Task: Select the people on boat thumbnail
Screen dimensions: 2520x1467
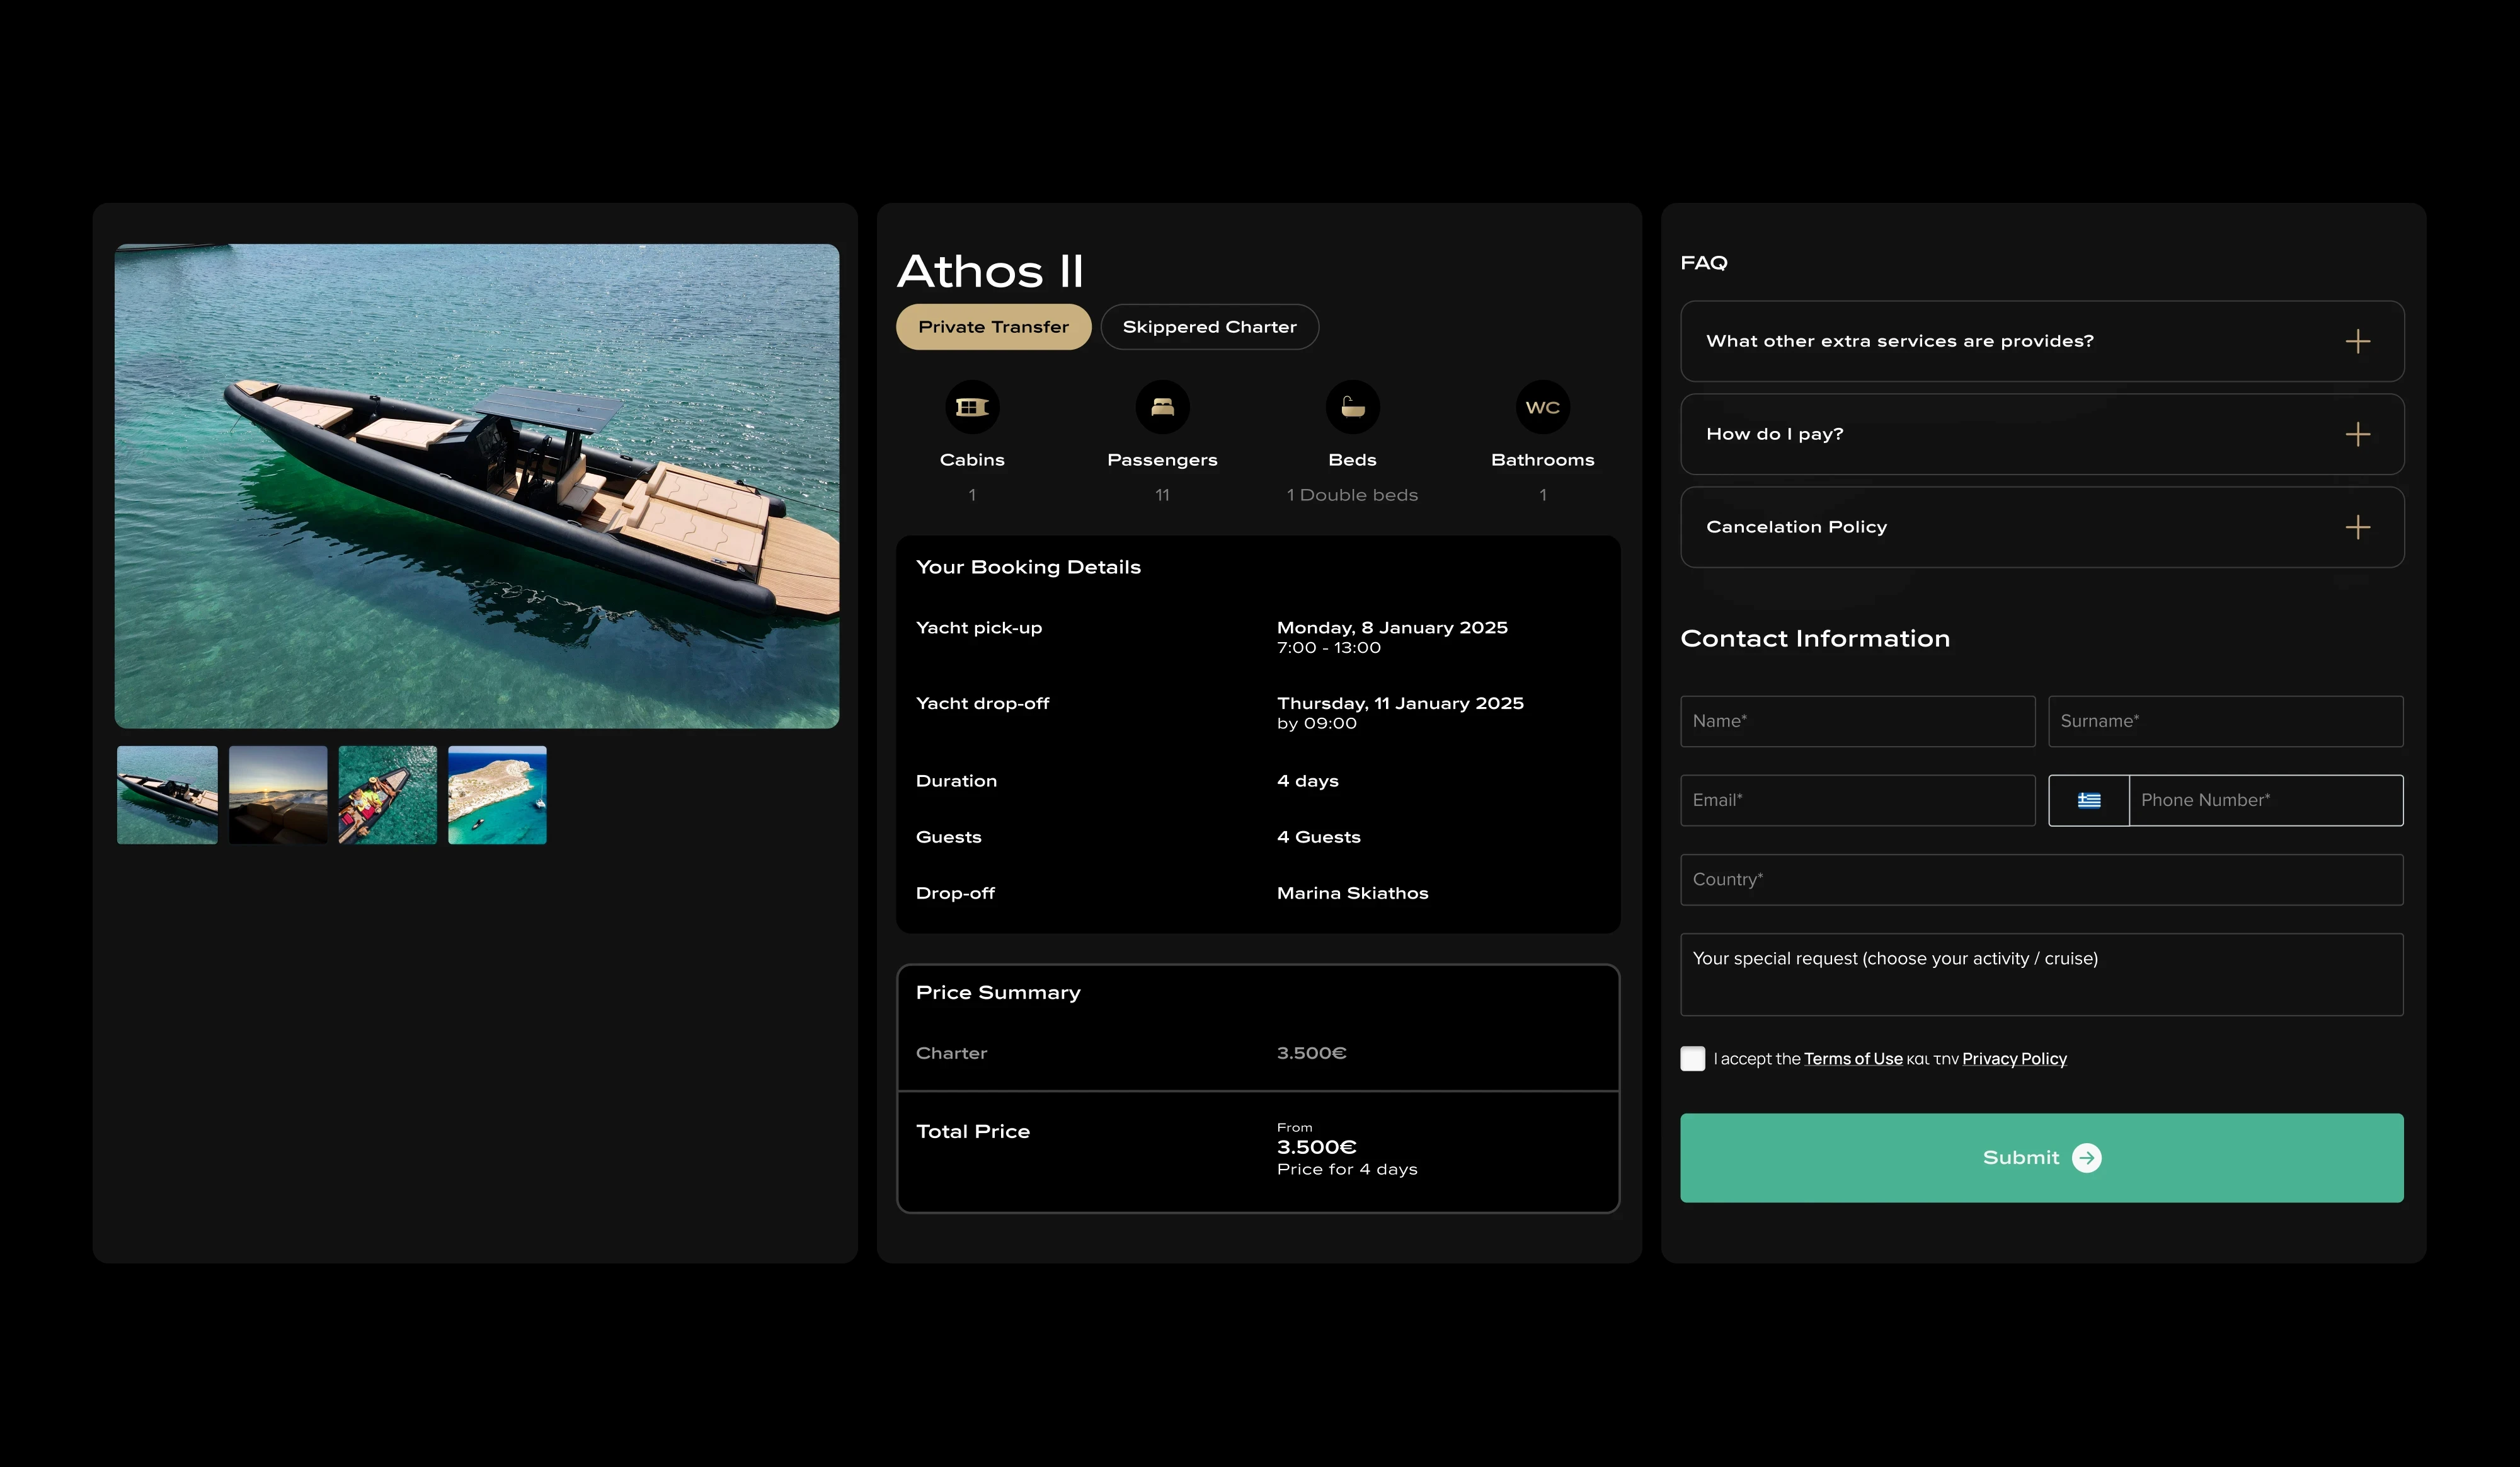Action: 387,795
